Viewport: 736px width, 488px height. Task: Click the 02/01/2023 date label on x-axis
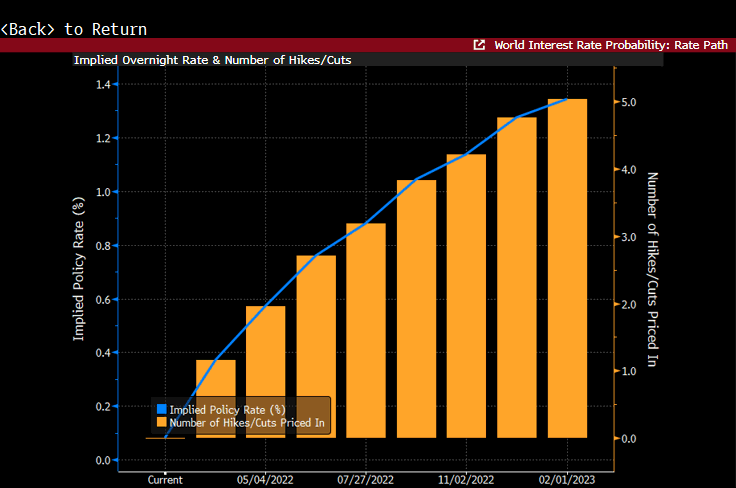pos(567,480)
